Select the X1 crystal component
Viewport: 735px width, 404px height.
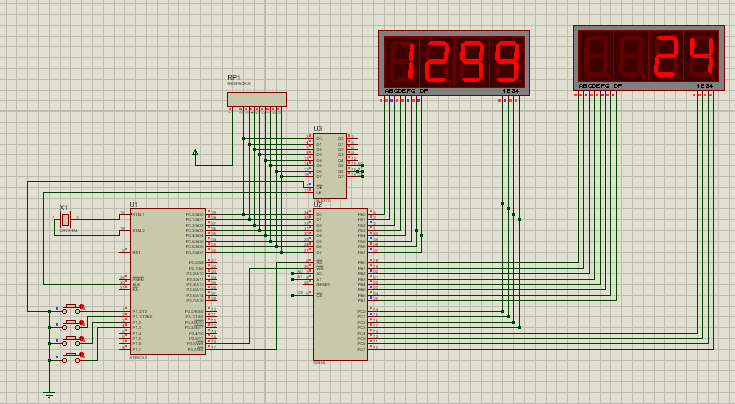(x=66, y=219)
